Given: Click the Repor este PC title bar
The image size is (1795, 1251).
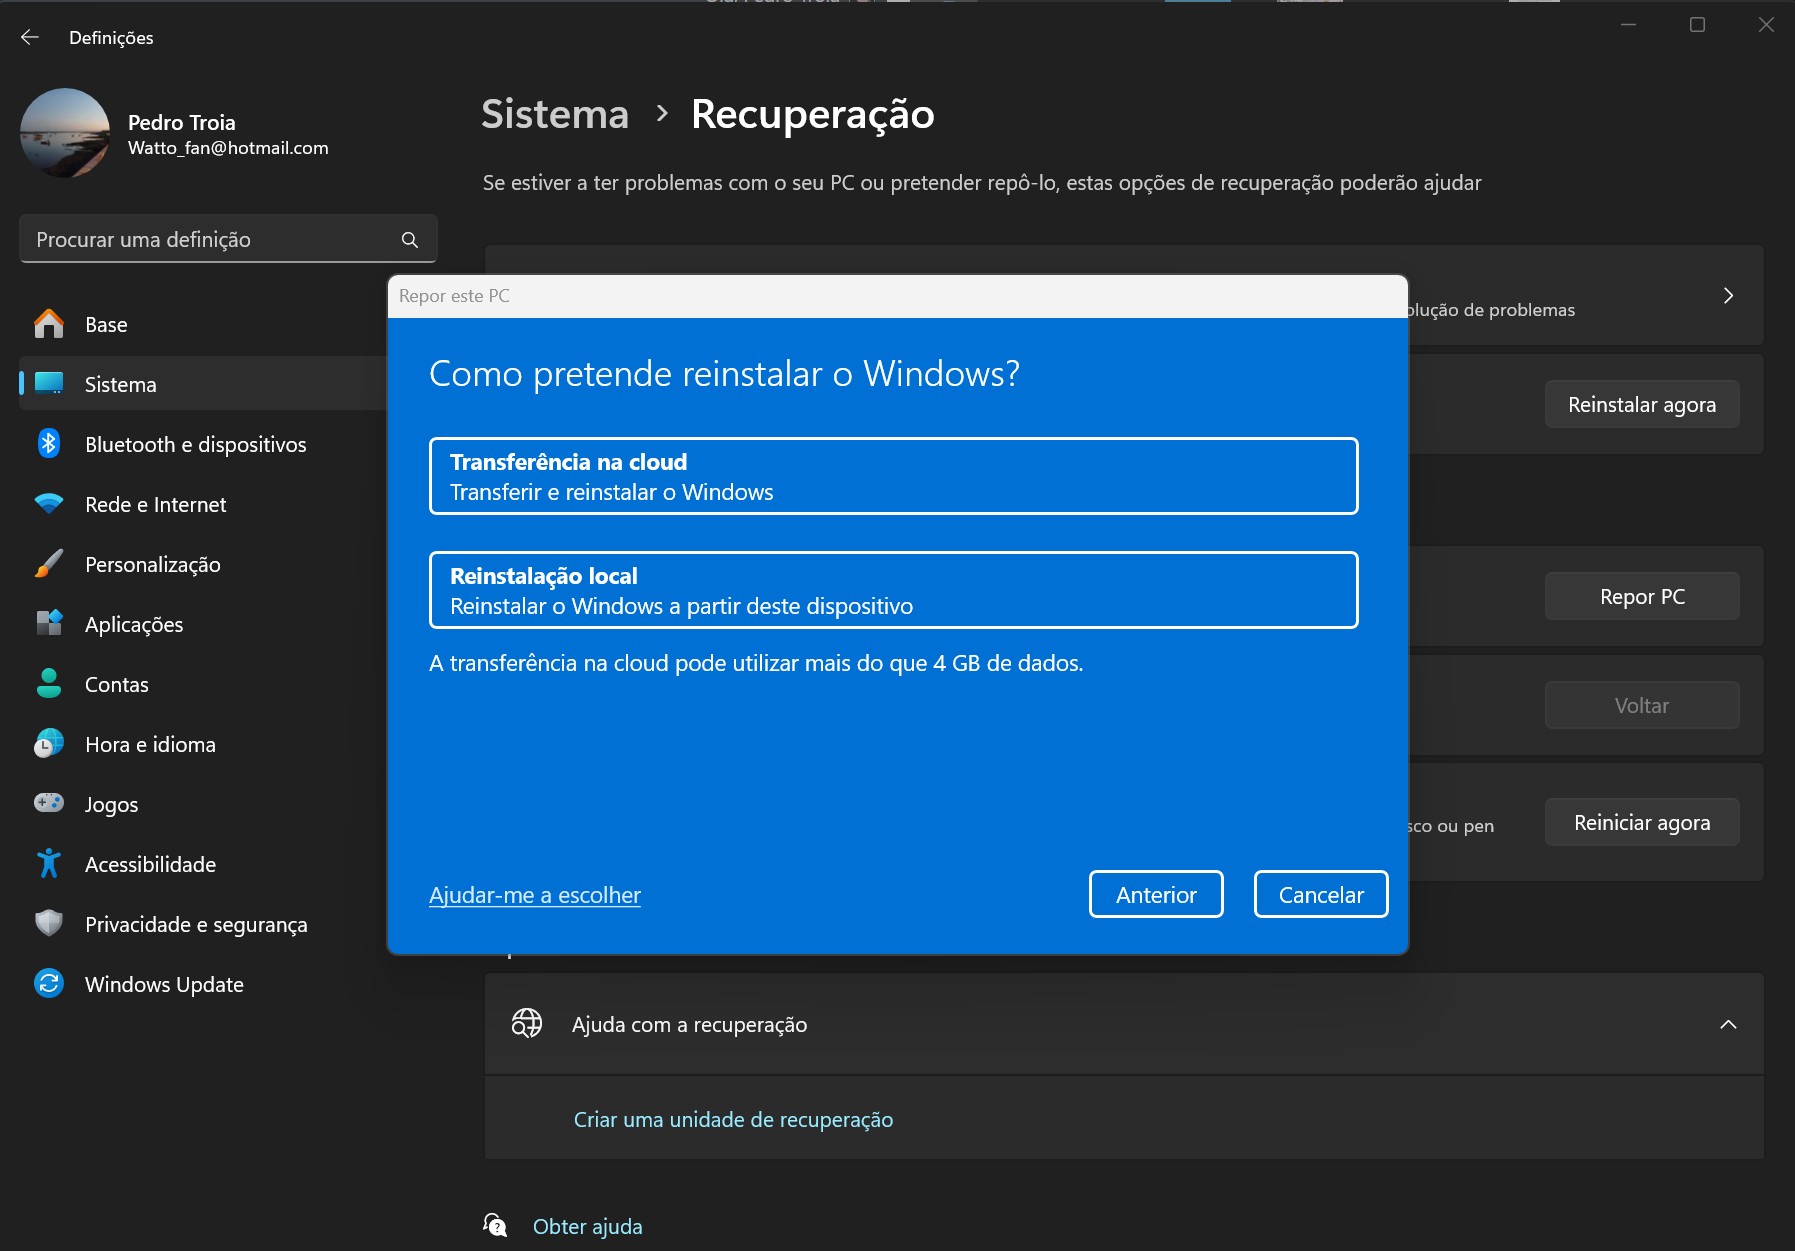Looking at the screenshot, I should (898, 296).
